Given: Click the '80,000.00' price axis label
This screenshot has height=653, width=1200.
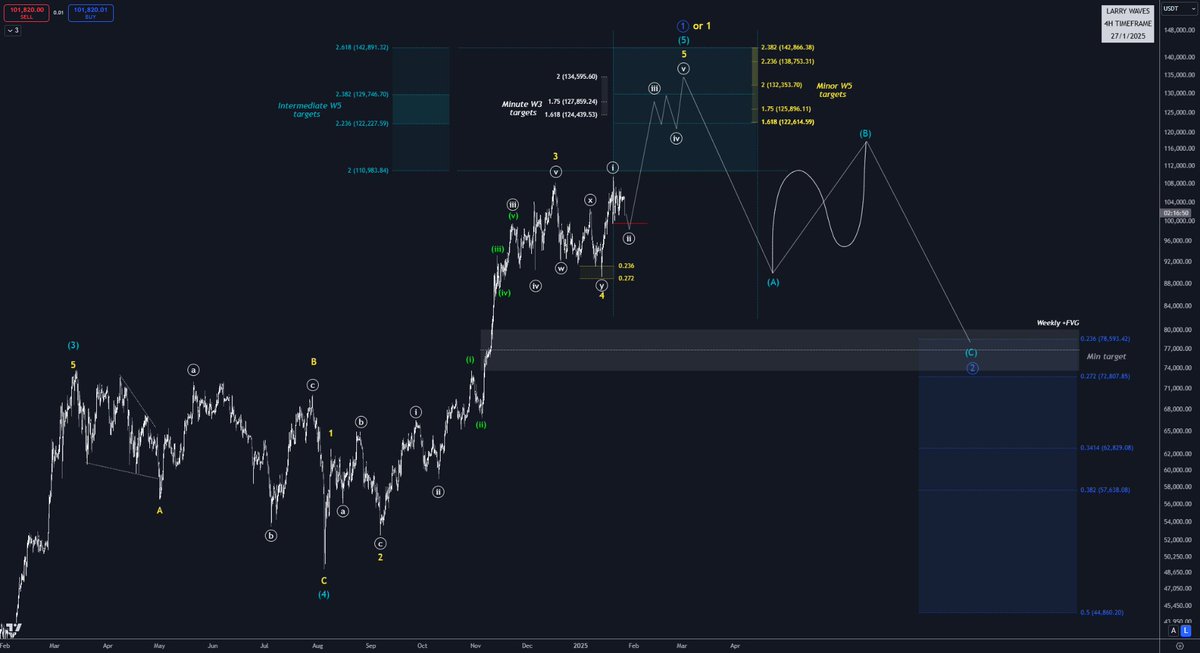Looking at the screenshot, I should point(1176,330).
